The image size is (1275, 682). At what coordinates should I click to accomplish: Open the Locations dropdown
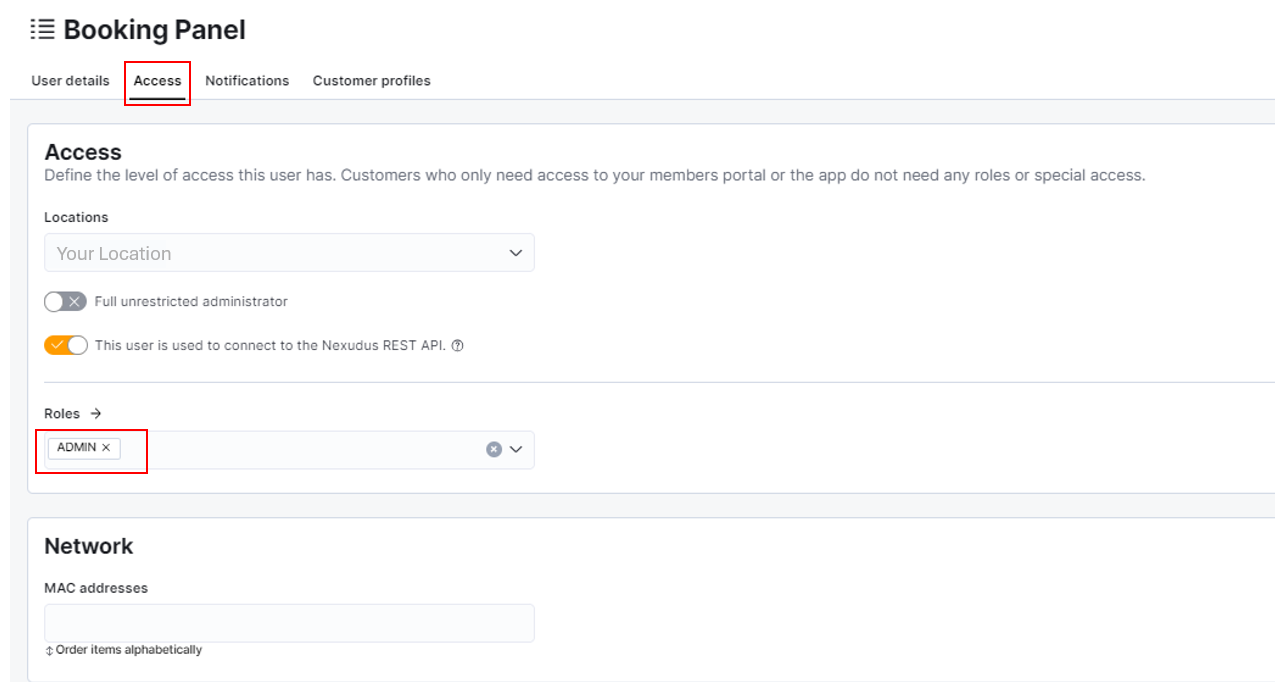click(x=289, y=253)
